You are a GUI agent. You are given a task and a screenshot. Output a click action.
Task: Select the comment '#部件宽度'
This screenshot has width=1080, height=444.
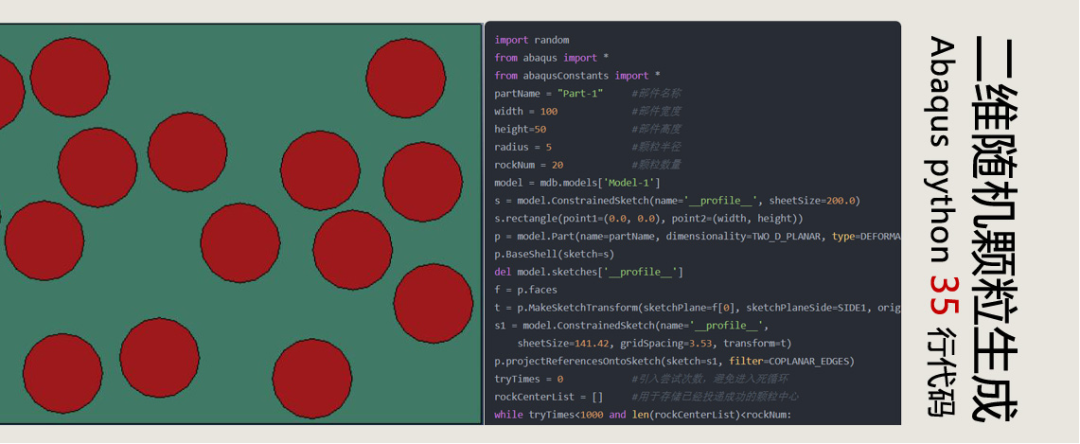pyautogui.click(x=656, y=112)
